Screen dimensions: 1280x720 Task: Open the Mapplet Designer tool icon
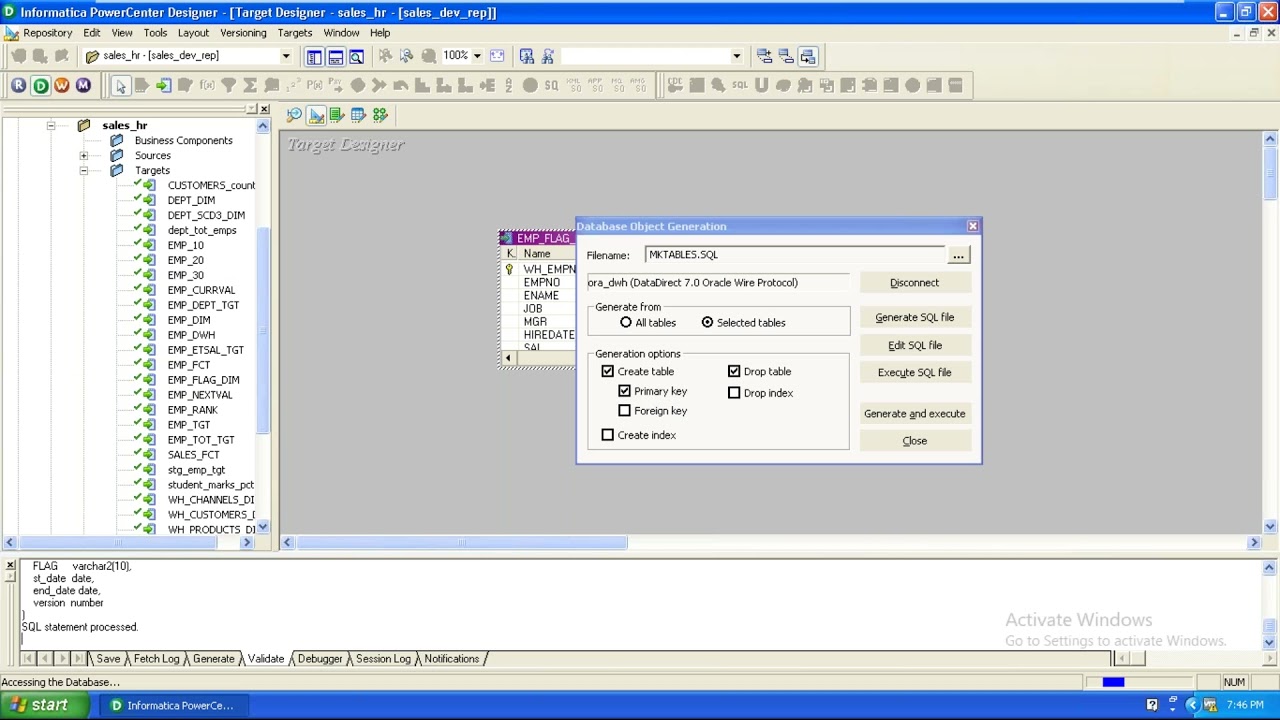click(358, 116)
